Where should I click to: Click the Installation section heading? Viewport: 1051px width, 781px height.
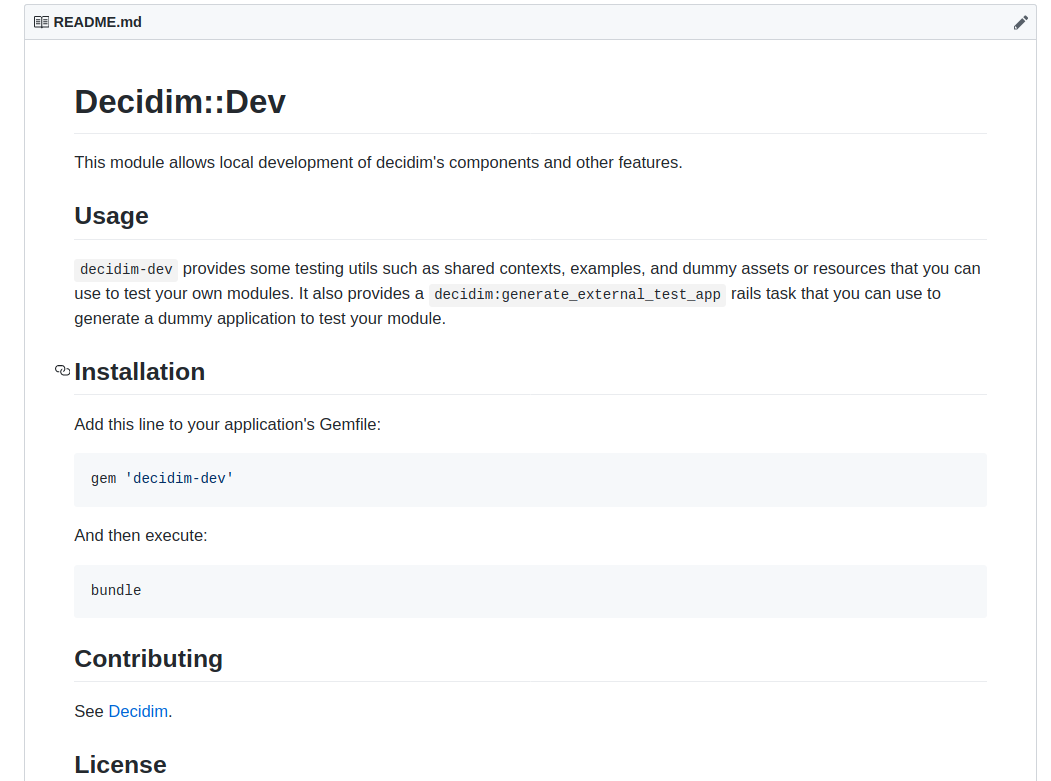[x=140, y=371]
